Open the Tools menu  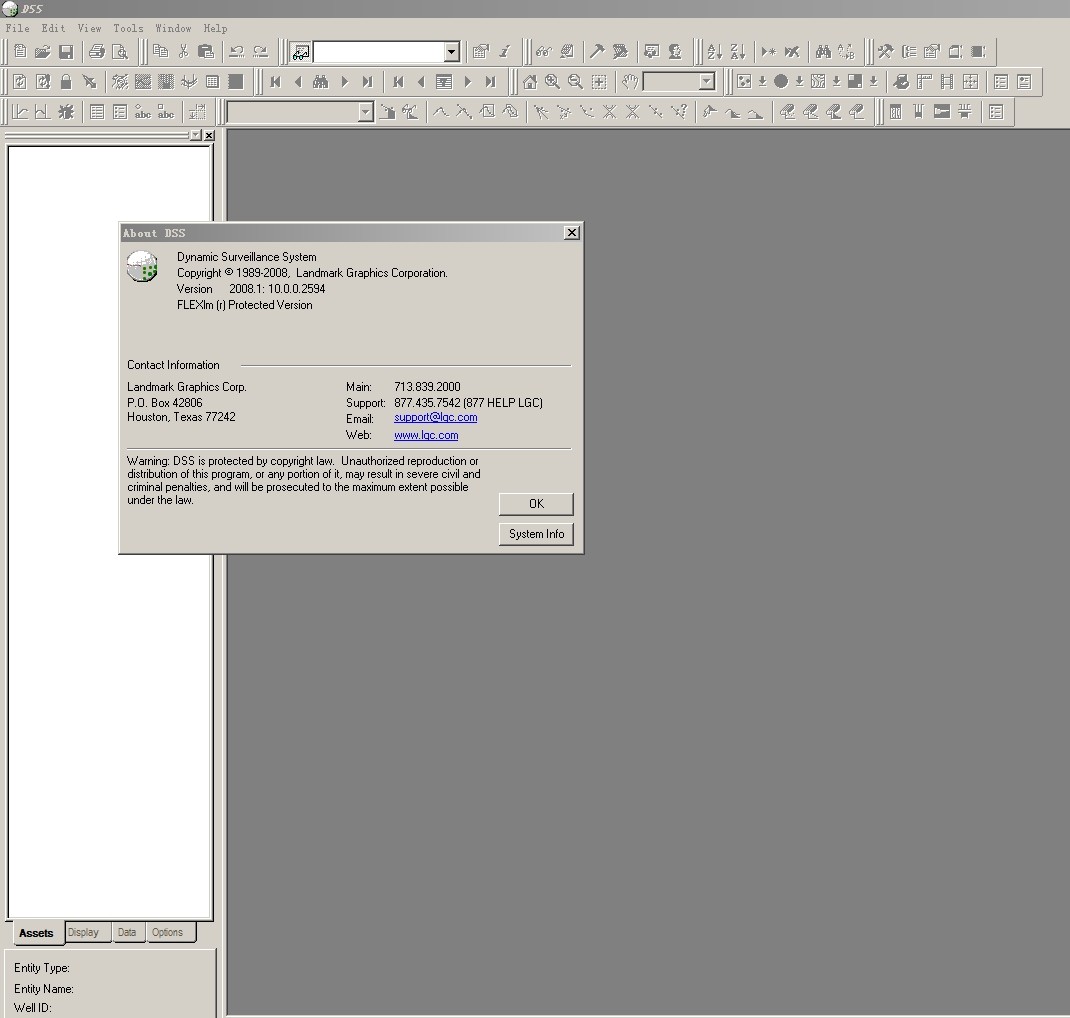point(128,28)
